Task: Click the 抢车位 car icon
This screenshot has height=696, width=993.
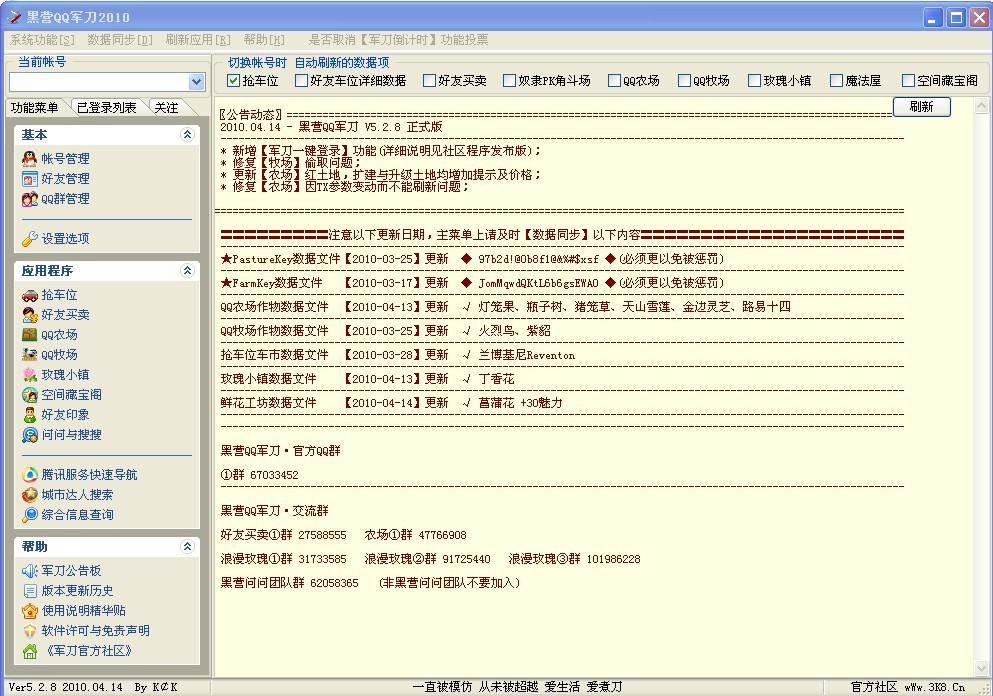Action: coord(30,294)
